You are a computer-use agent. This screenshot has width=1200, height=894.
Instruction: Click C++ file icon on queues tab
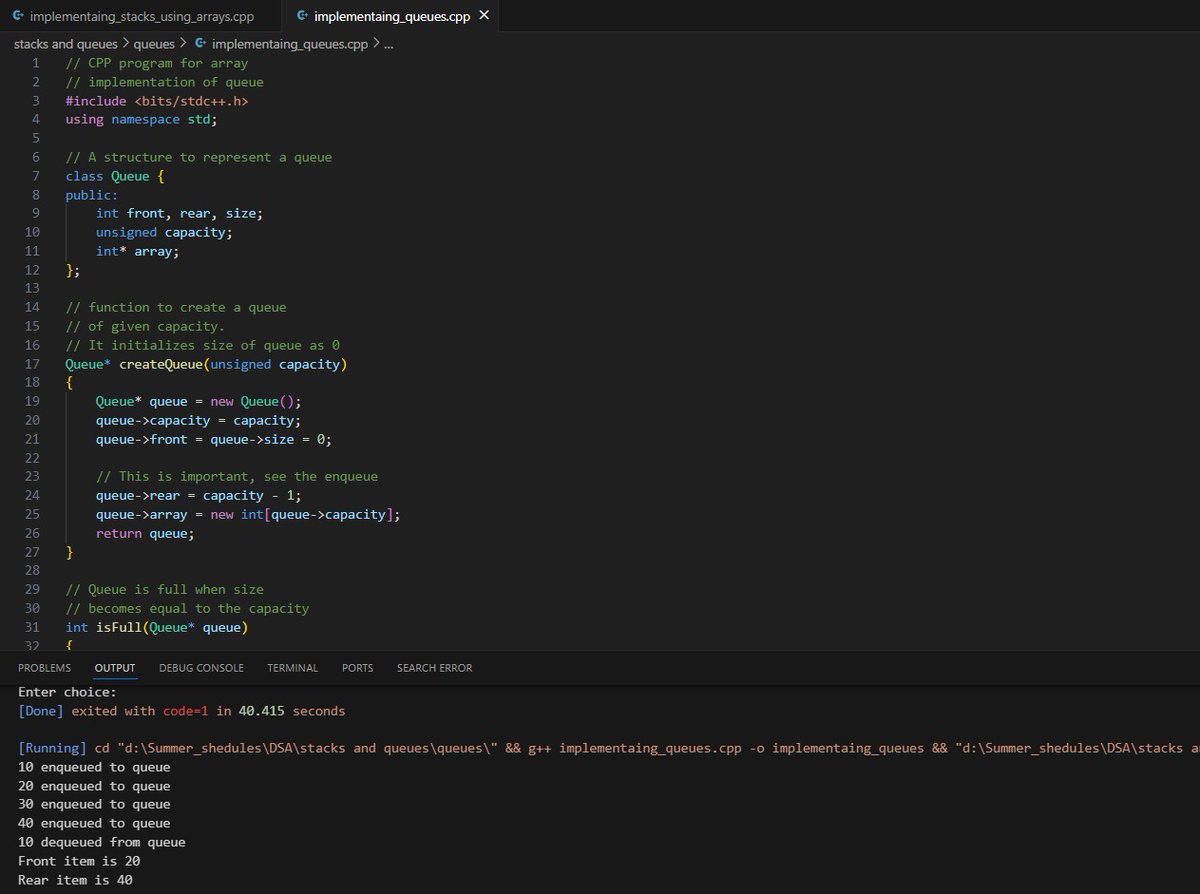tap(303, 17)
